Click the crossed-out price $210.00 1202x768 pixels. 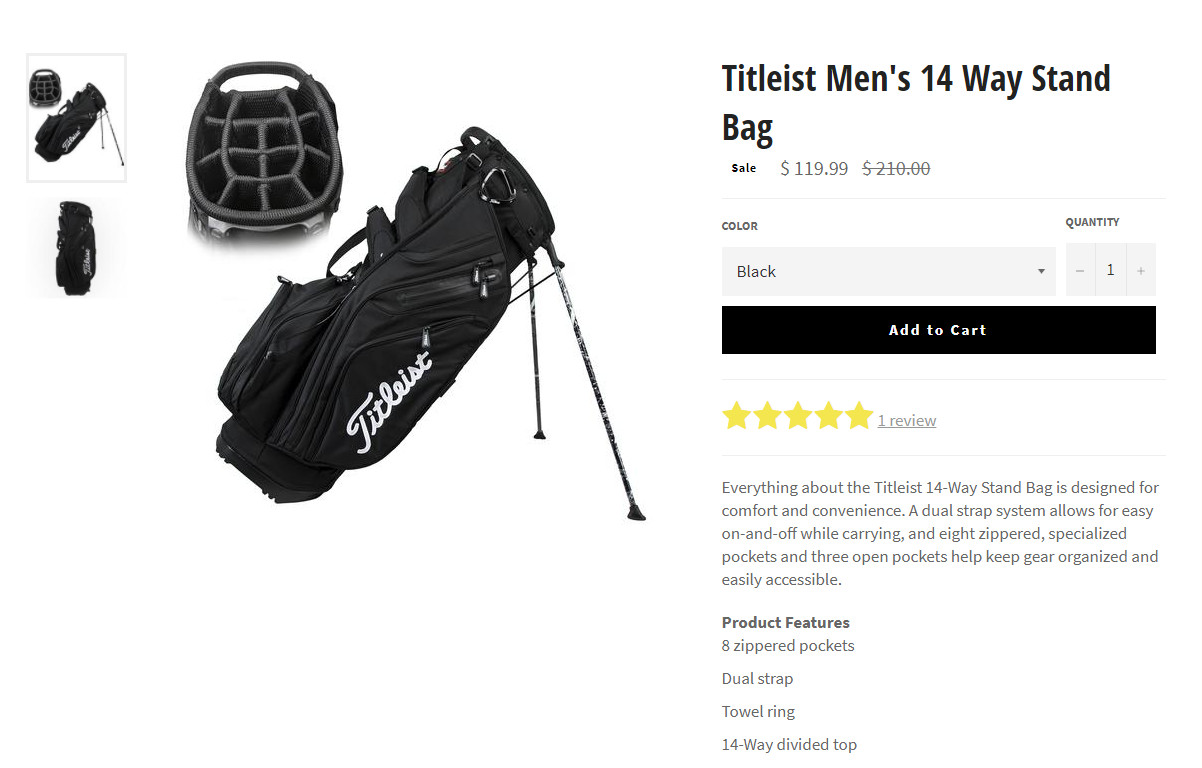click(896, 169)
